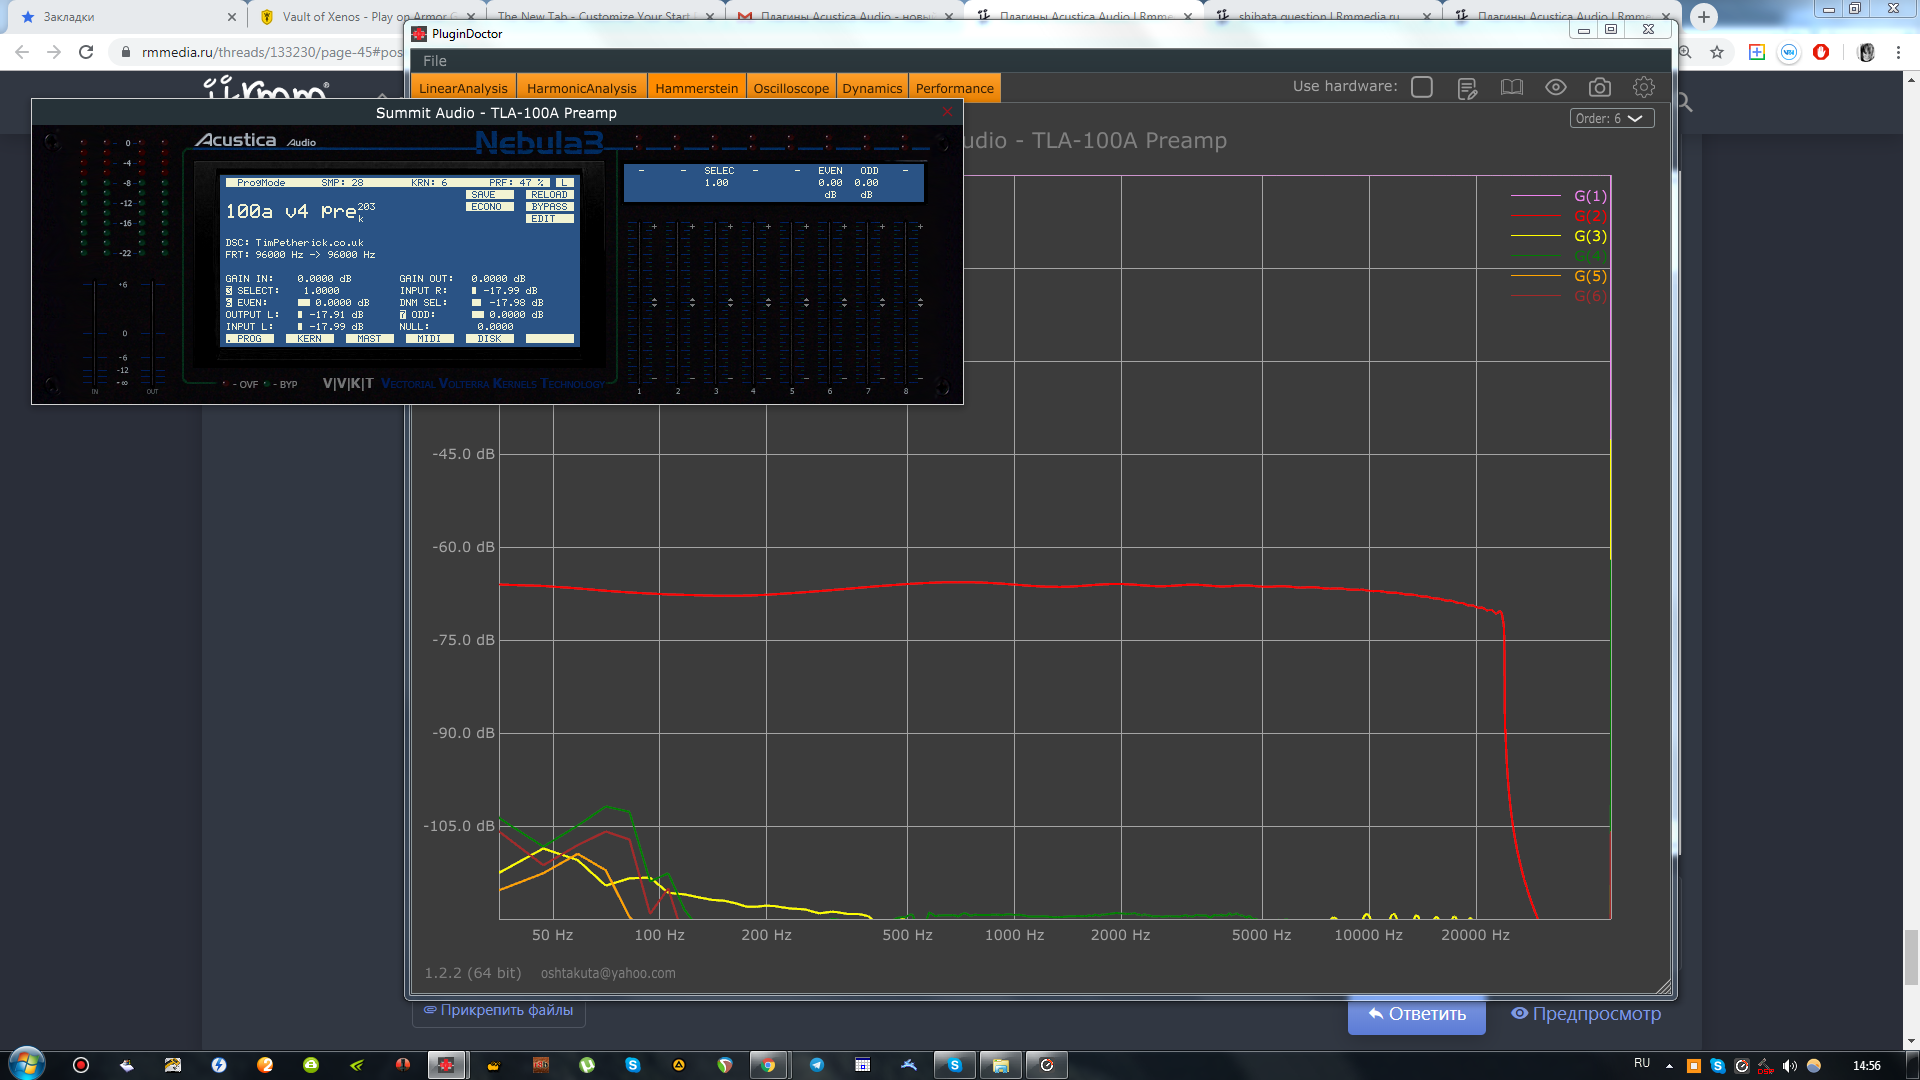Image resolution: width=1920 pixels, height=1080 pixels.
Task: Open Chrome from the taskbar
Action: point(768,1065)
